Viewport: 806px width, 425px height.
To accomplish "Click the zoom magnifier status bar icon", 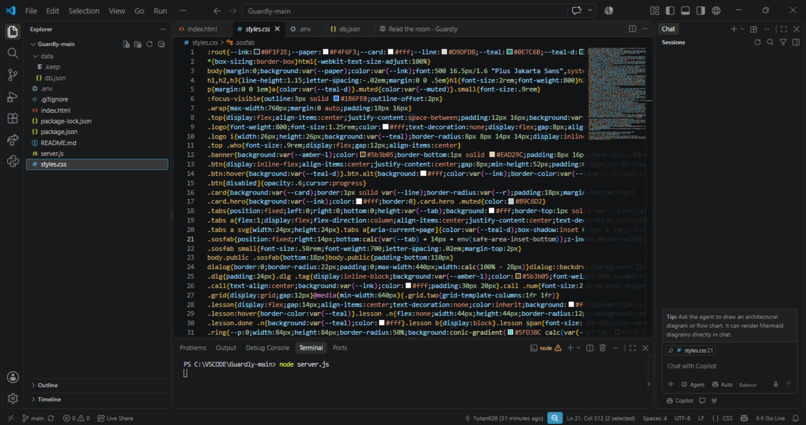I will 555,418.
